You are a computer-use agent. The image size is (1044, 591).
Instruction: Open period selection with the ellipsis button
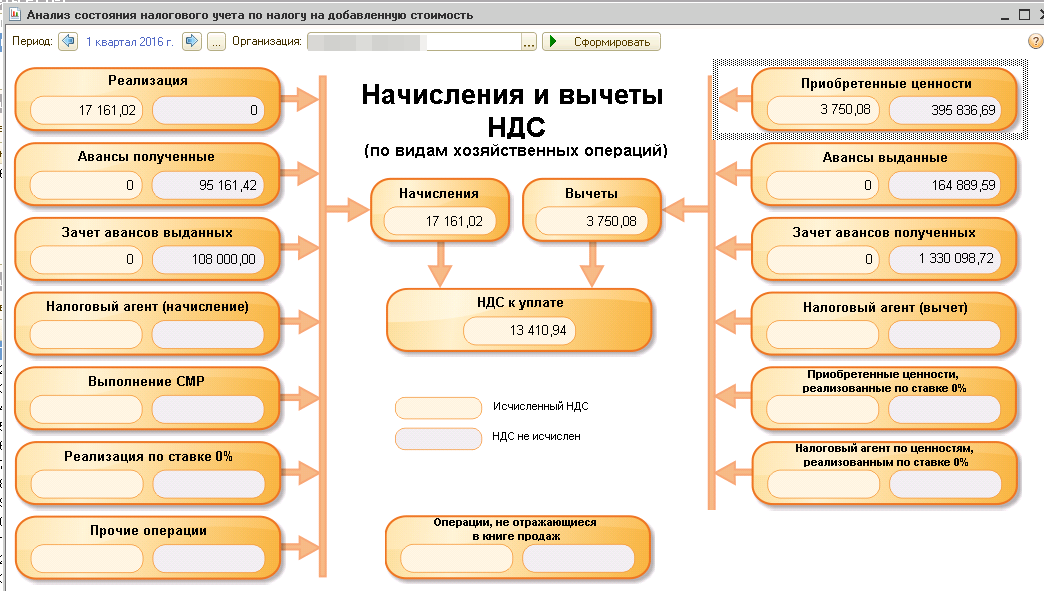tap(215, 42)
